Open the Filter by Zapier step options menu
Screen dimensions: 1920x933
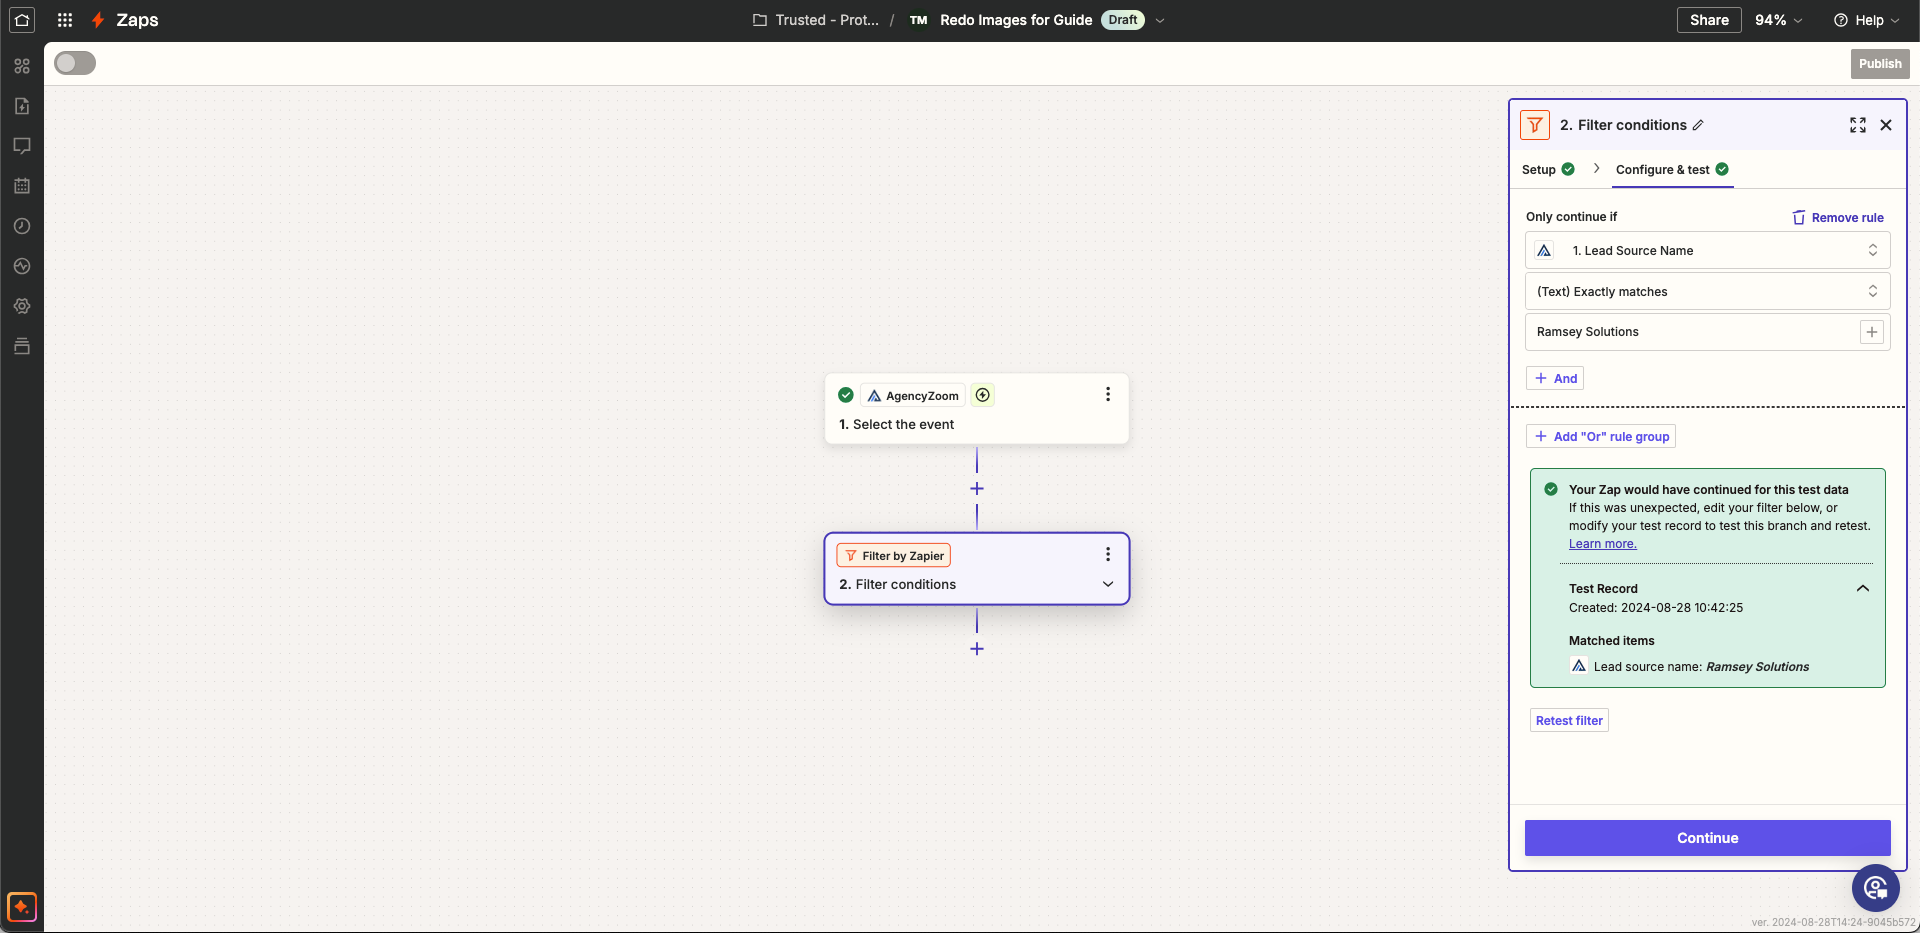(x=1107, y=554)
